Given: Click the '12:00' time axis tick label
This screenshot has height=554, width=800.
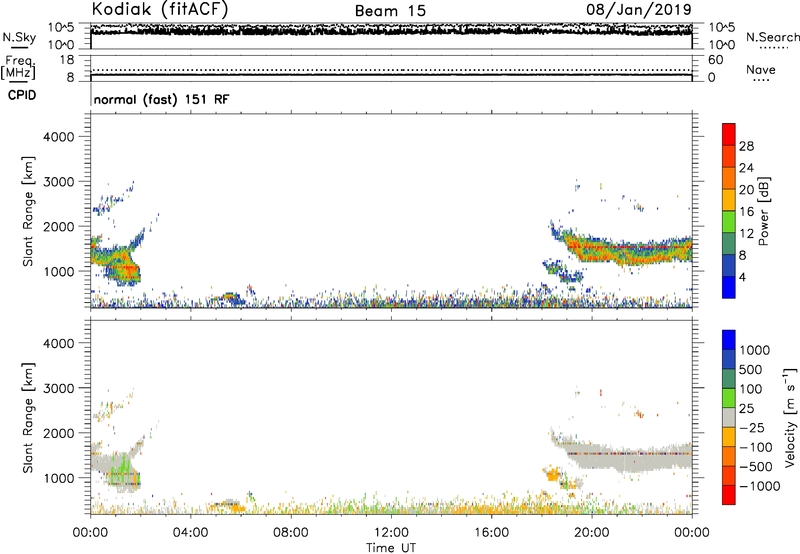Looking at the screenshot, I should [x=391, y=533].
